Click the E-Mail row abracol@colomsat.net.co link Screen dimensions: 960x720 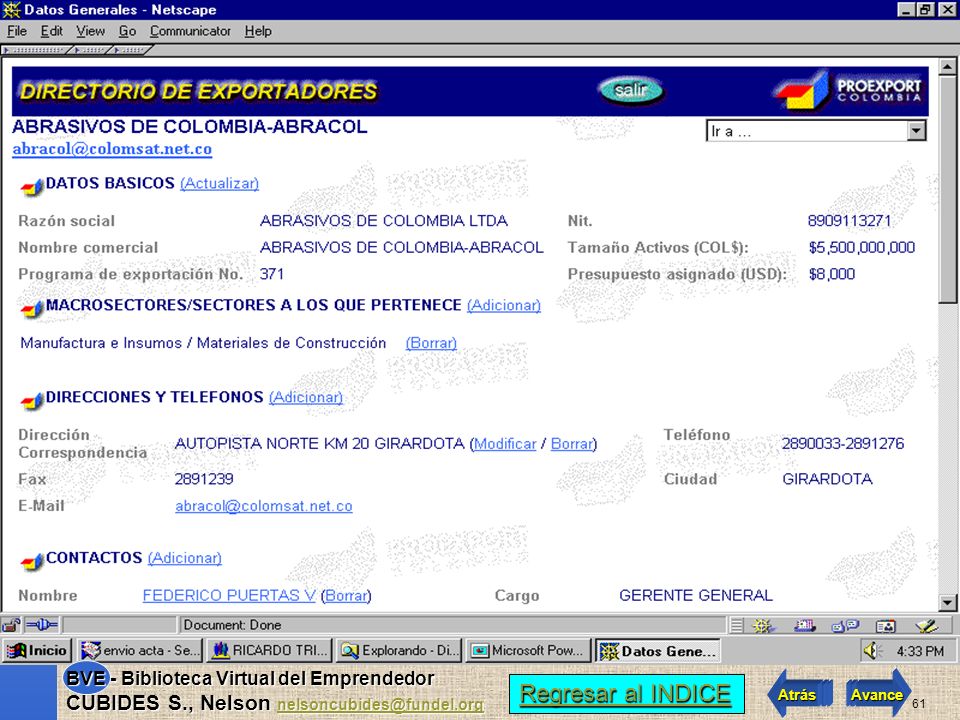pos(264,506)
